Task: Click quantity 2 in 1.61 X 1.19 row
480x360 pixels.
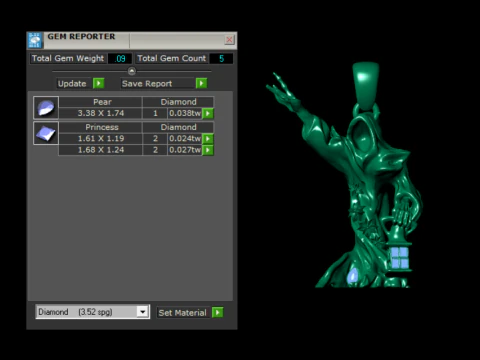Action: pos(155,139)
